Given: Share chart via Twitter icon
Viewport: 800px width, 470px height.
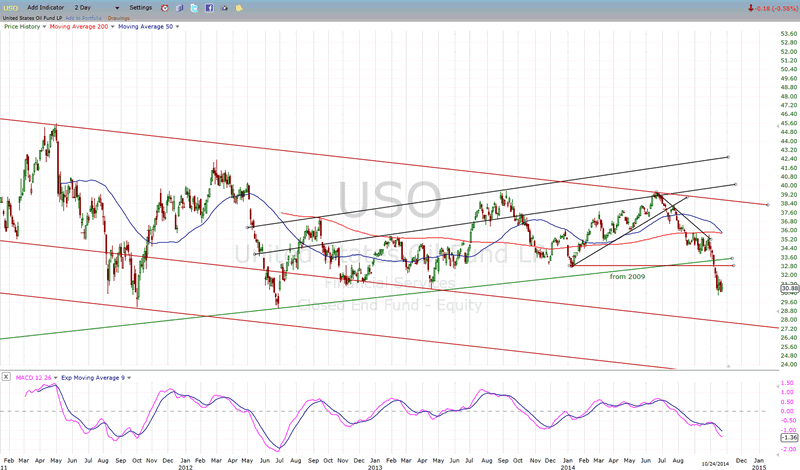Looking at the screenshot, I should (194, 8).
